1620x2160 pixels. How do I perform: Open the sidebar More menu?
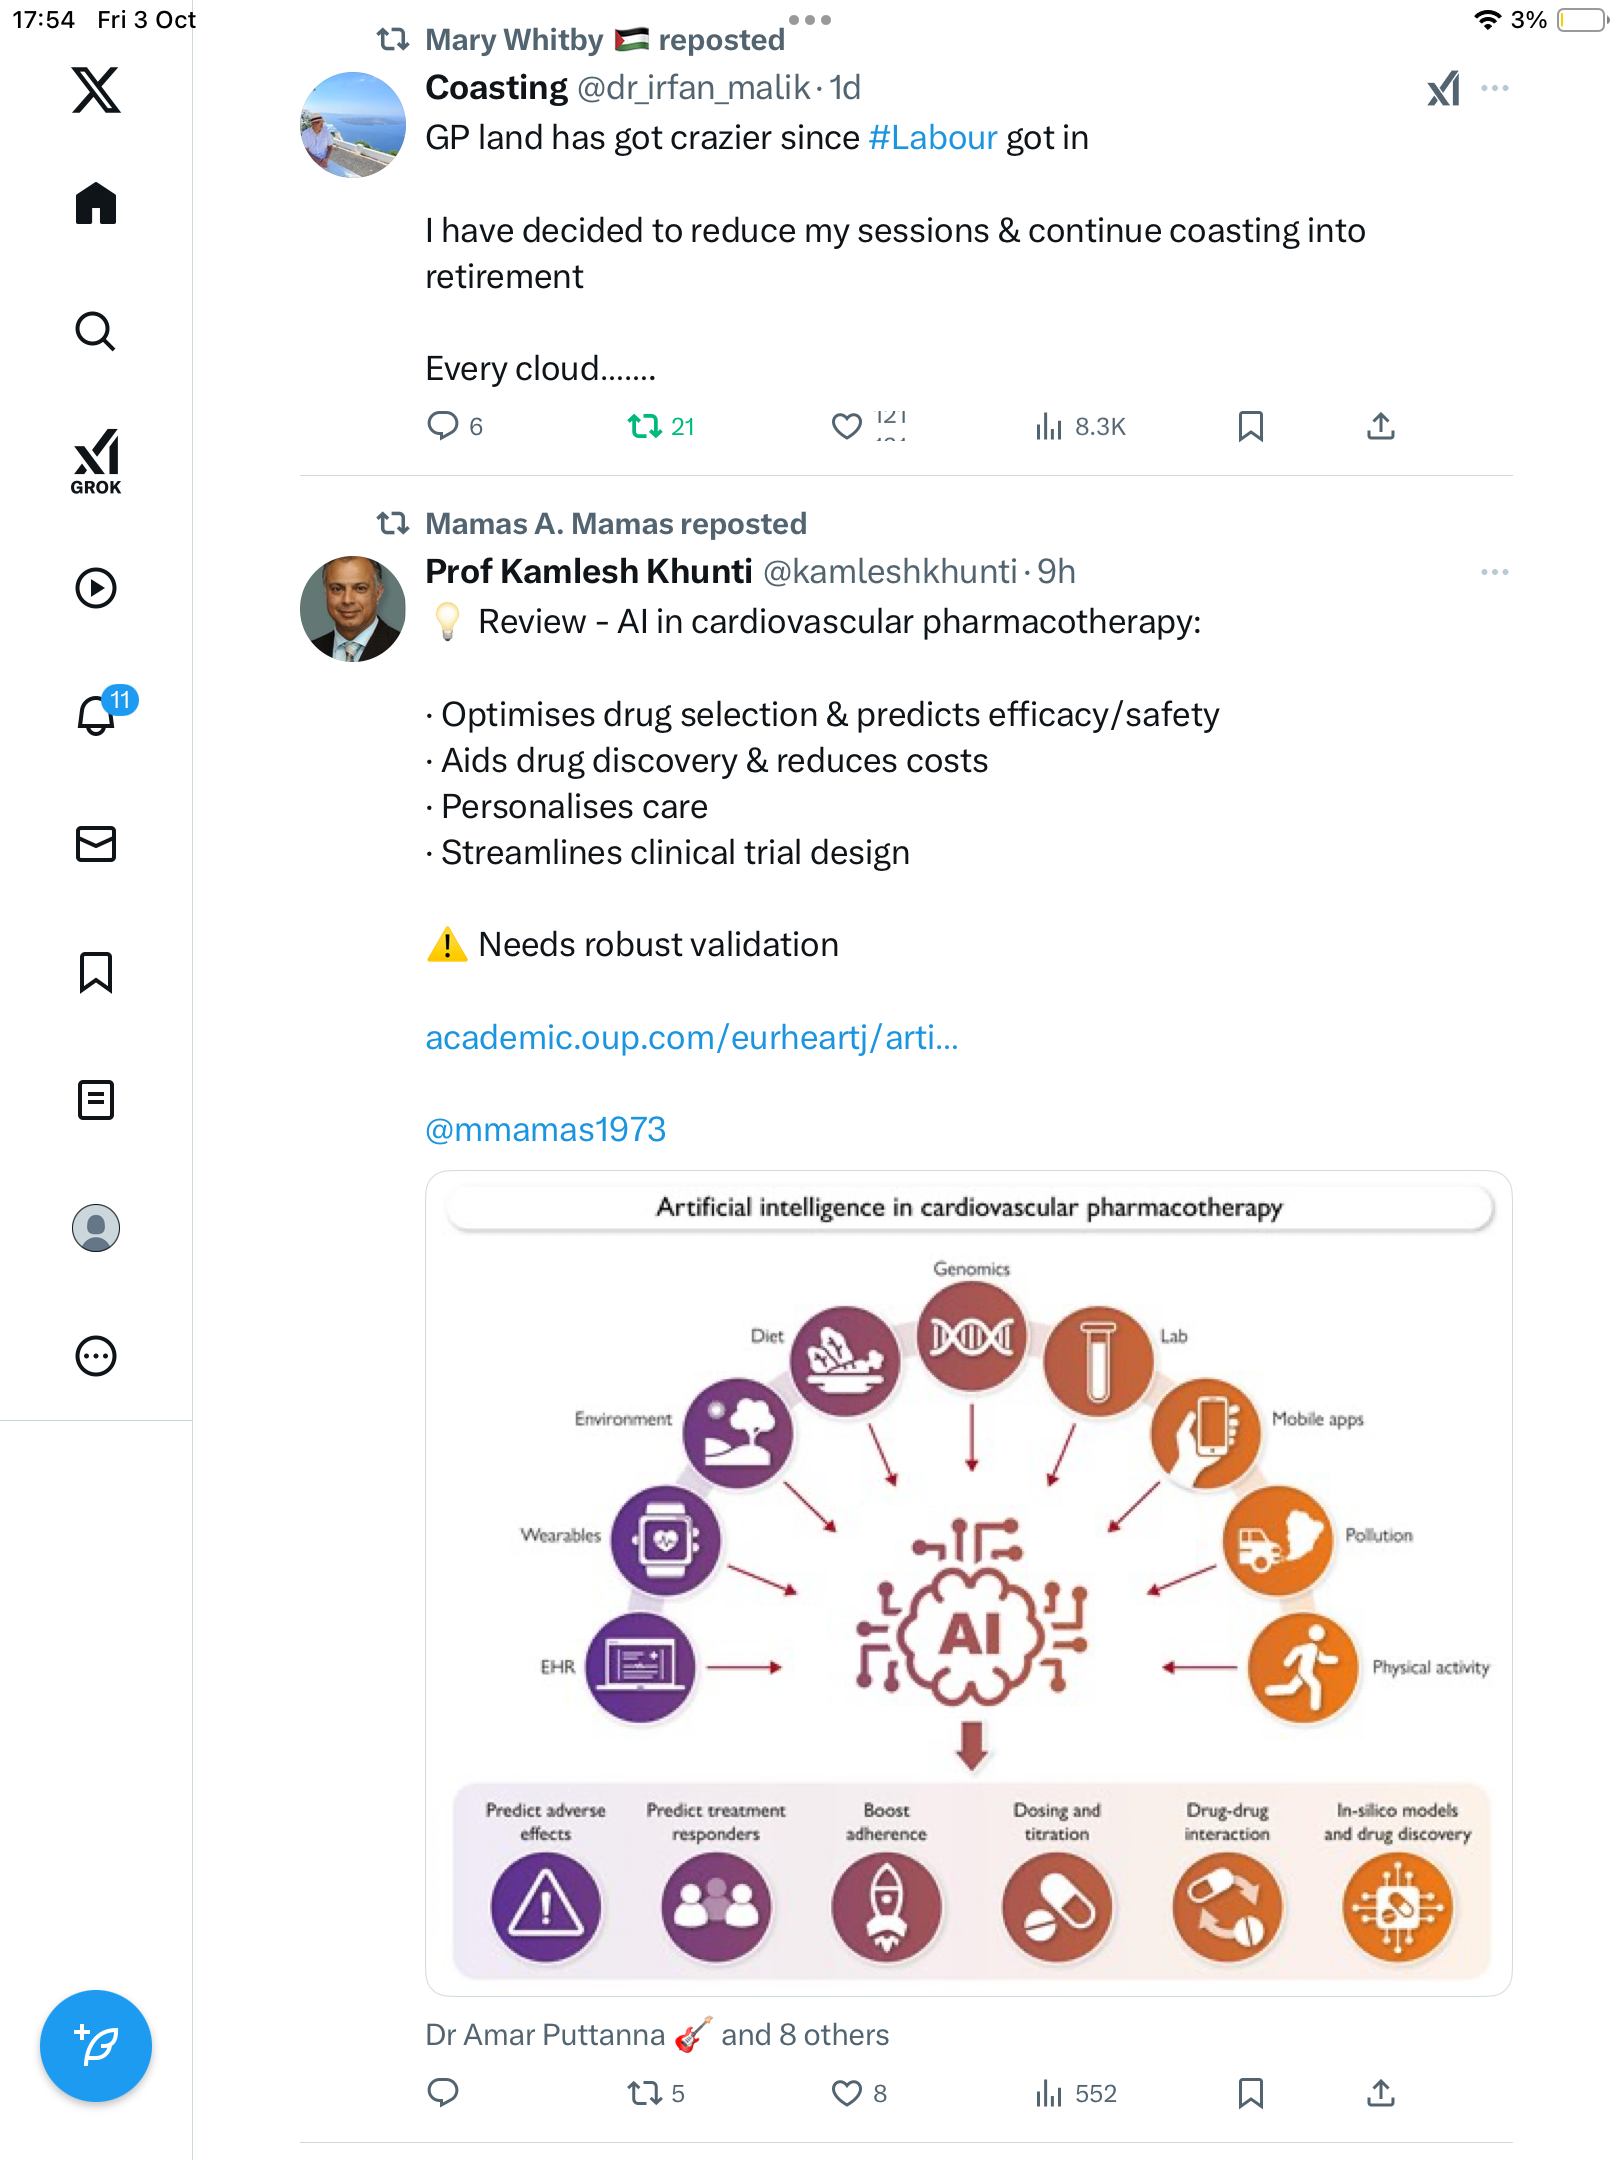[96, 1356]
